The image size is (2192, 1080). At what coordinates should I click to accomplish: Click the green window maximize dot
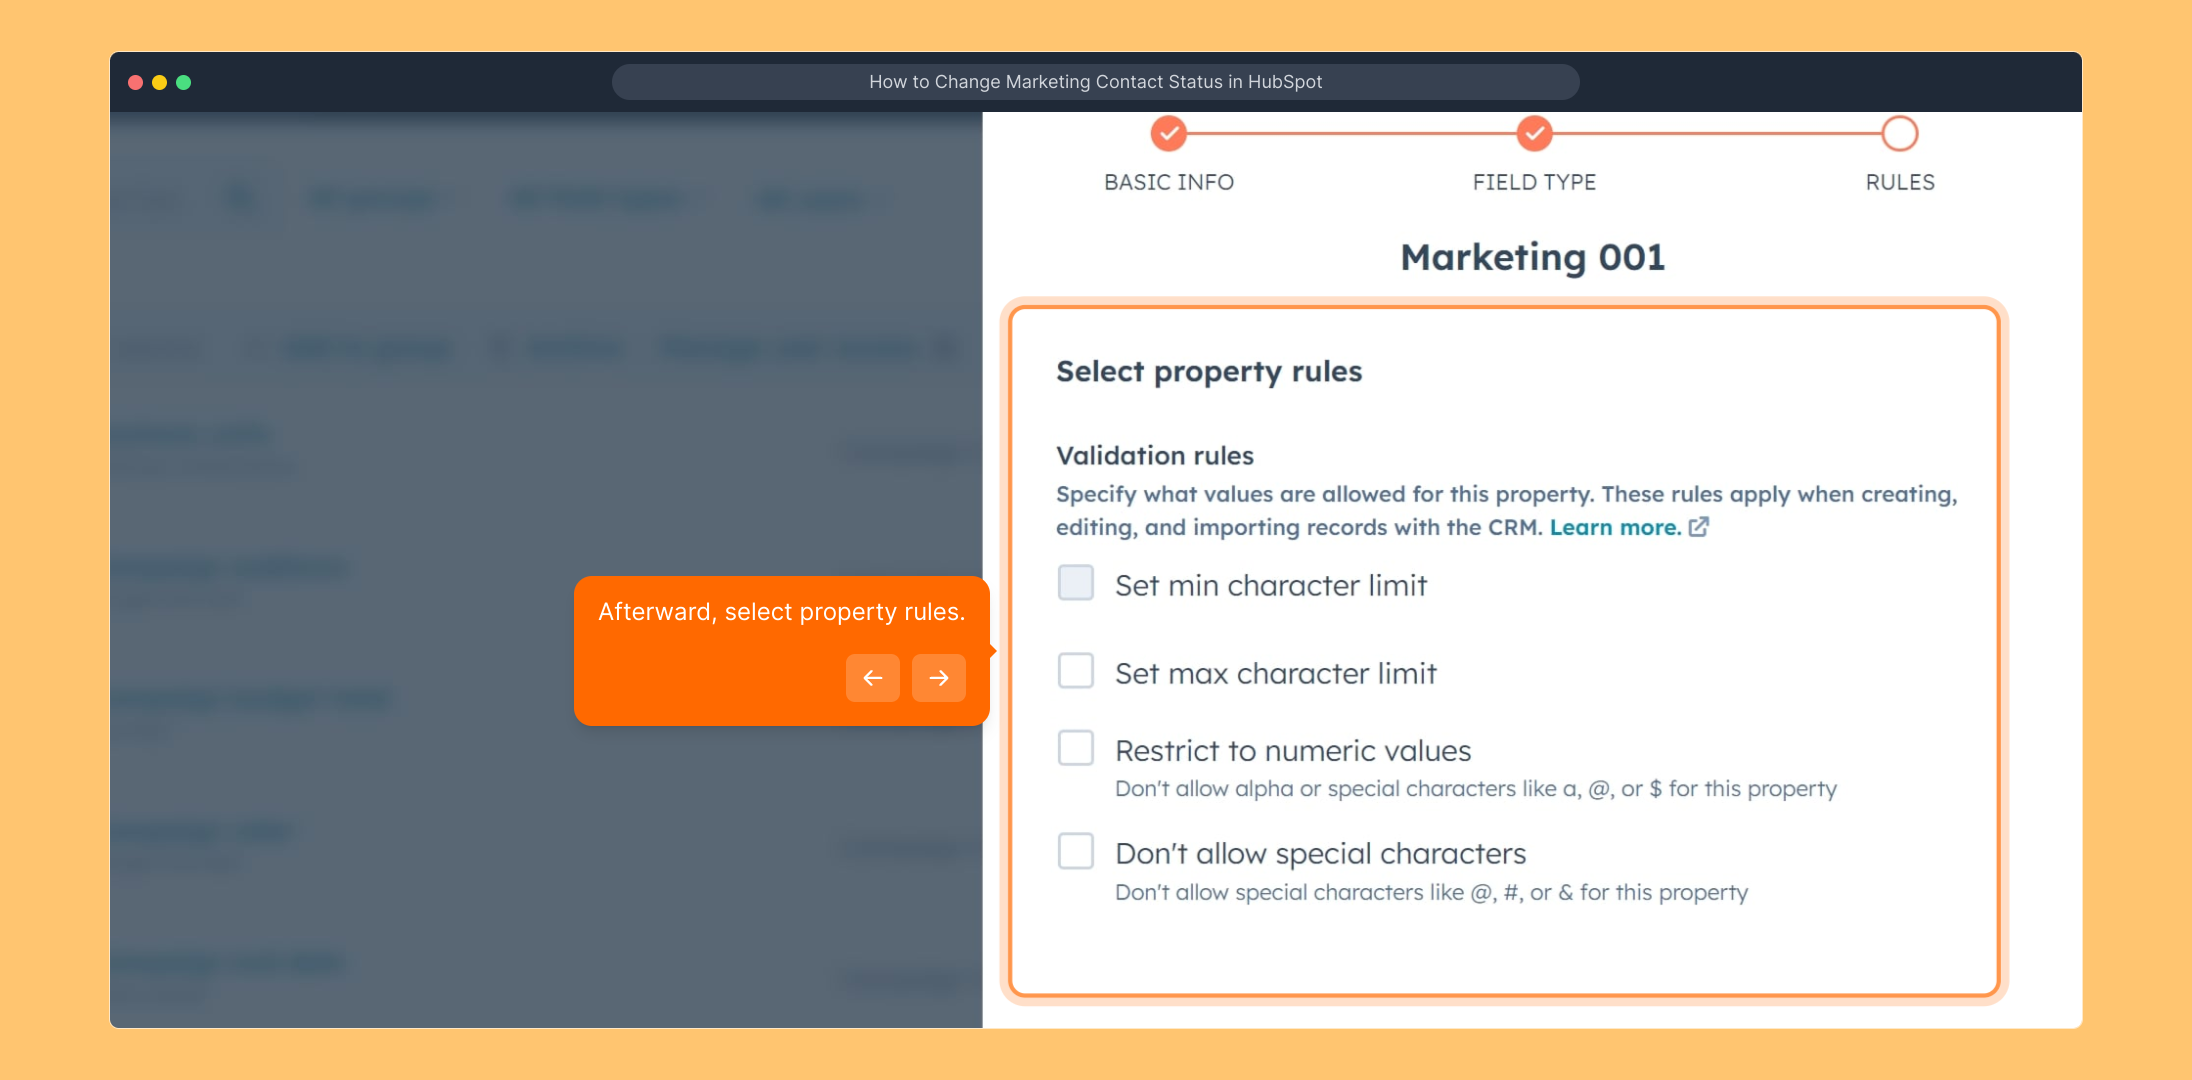pyautogui.click(x=184, y=82)
